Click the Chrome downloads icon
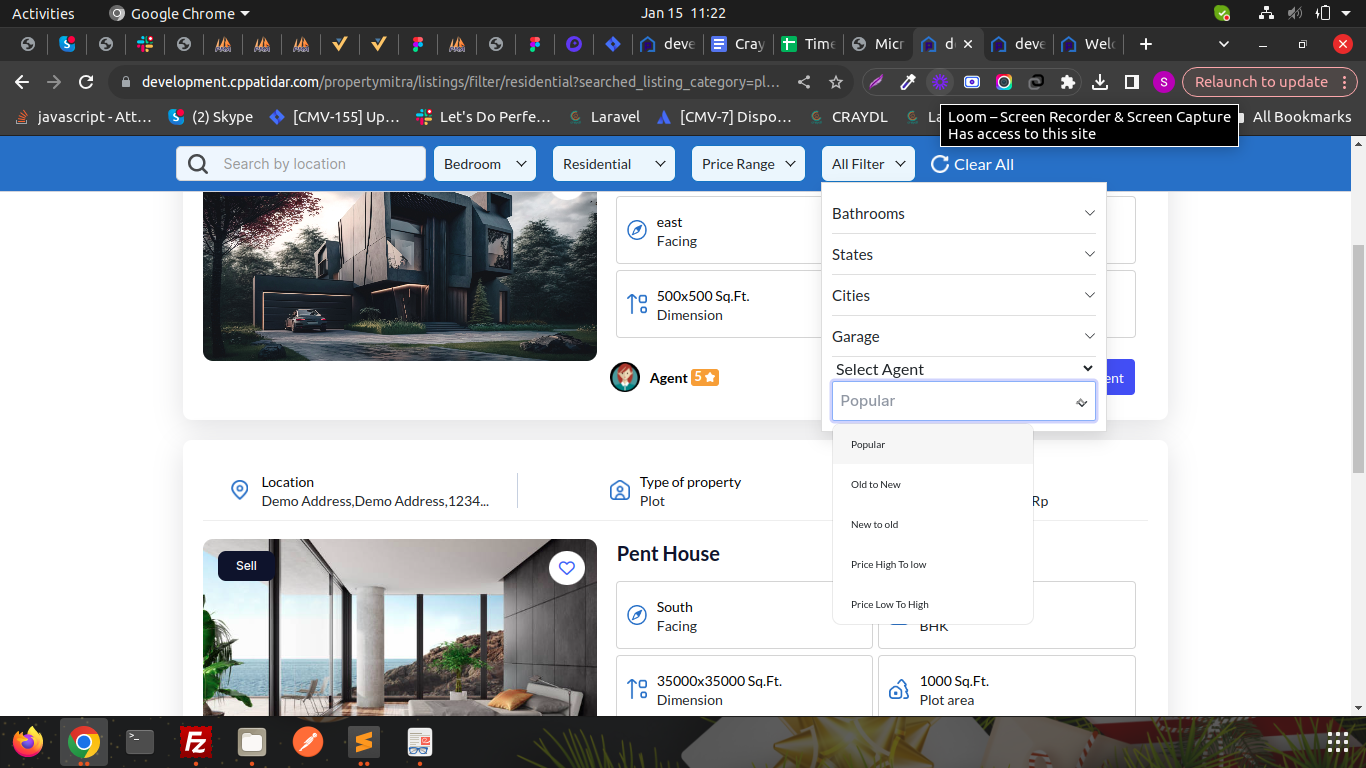This screenshot has height=768, width=1366. [x=1100, y=82]
